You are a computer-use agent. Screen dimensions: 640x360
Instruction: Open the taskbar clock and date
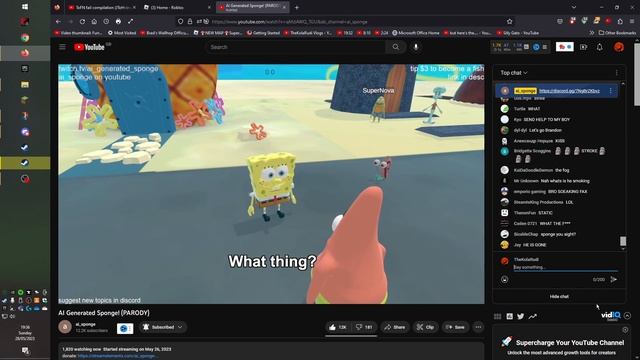click(x=25, y=333)
